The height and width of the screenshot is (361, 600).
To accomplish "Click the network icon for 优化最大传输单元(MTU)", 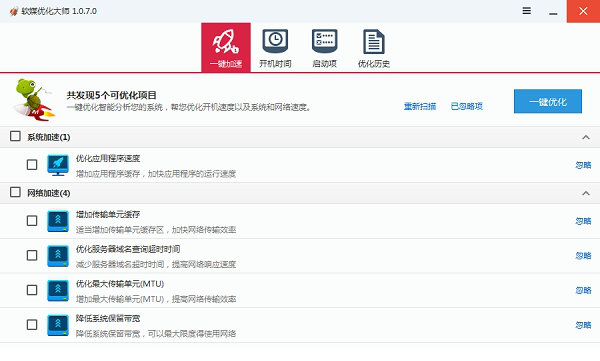I will (58, 290).
